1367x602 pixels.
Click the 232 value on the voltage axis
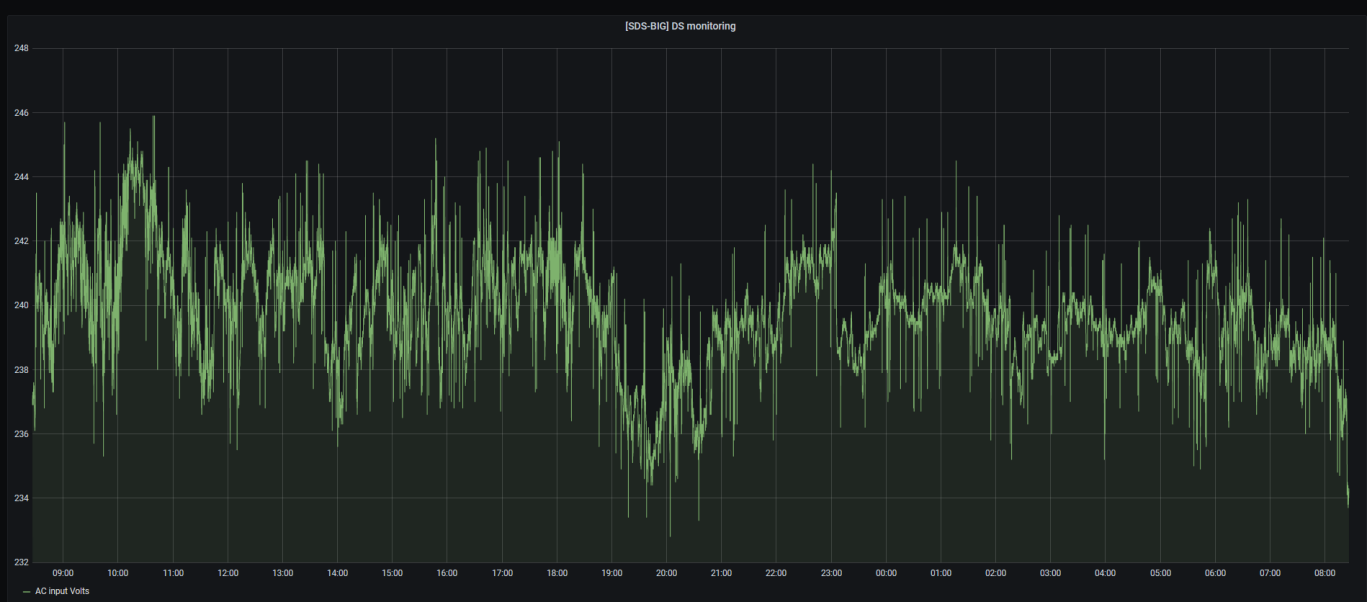click(x=21, y=562)
